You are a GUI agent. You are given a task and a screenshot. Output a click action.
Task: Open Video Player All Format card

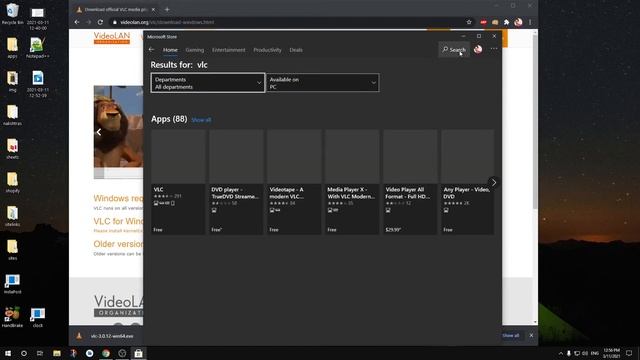pos(410,182)
